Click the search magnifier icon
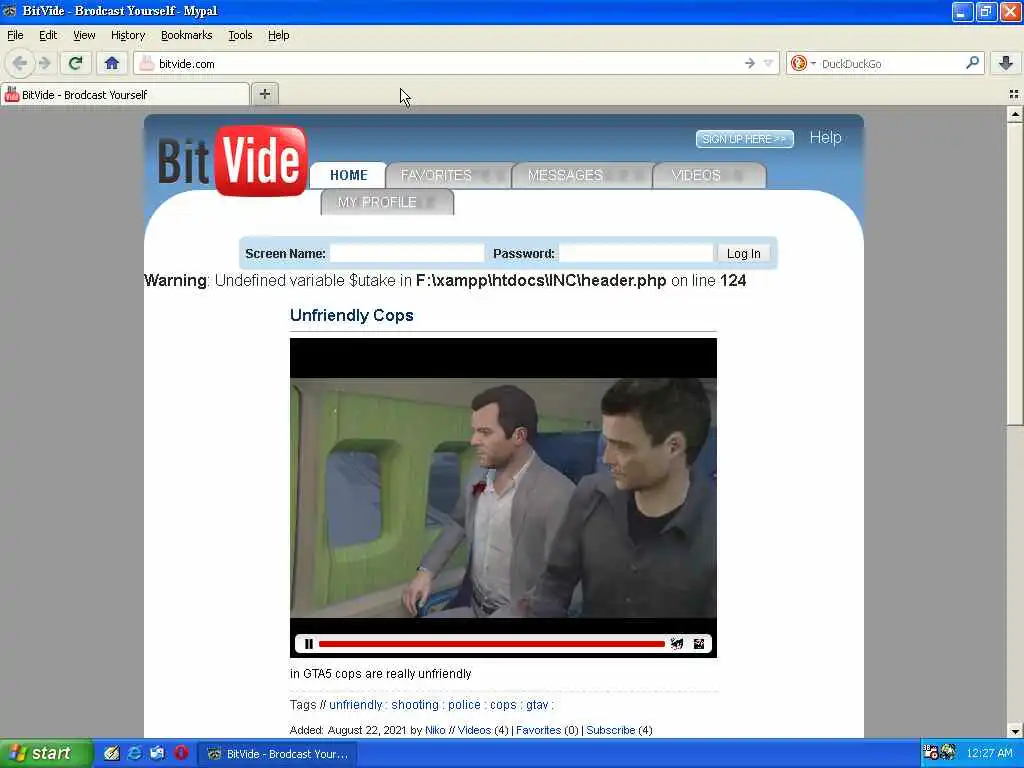 click(972, 63)
